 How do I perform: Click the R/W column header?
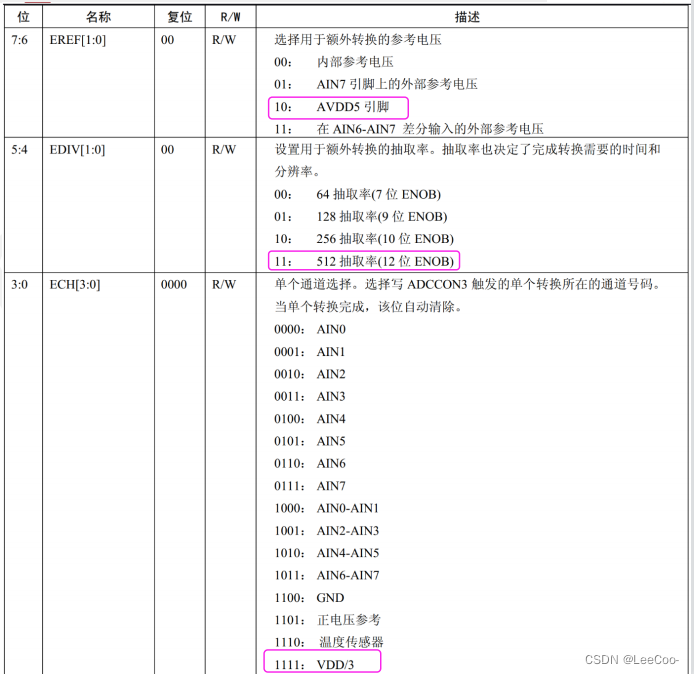[x=231, y=17]
